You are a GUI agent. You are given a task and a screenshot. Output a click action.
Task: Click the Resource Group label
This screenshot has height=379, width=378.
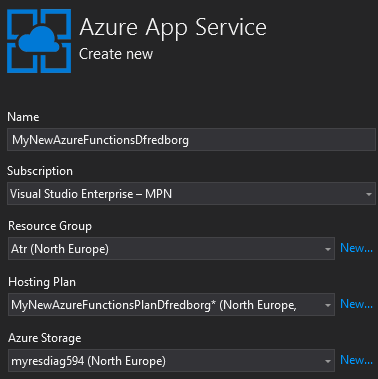pyautogui.click(x=50, y=226)
